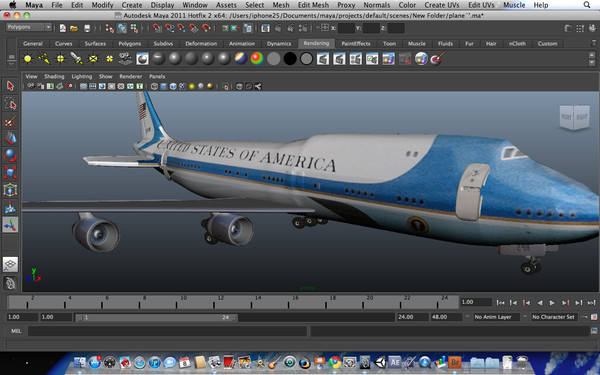Enable select by object type mode

pos(122,28)
